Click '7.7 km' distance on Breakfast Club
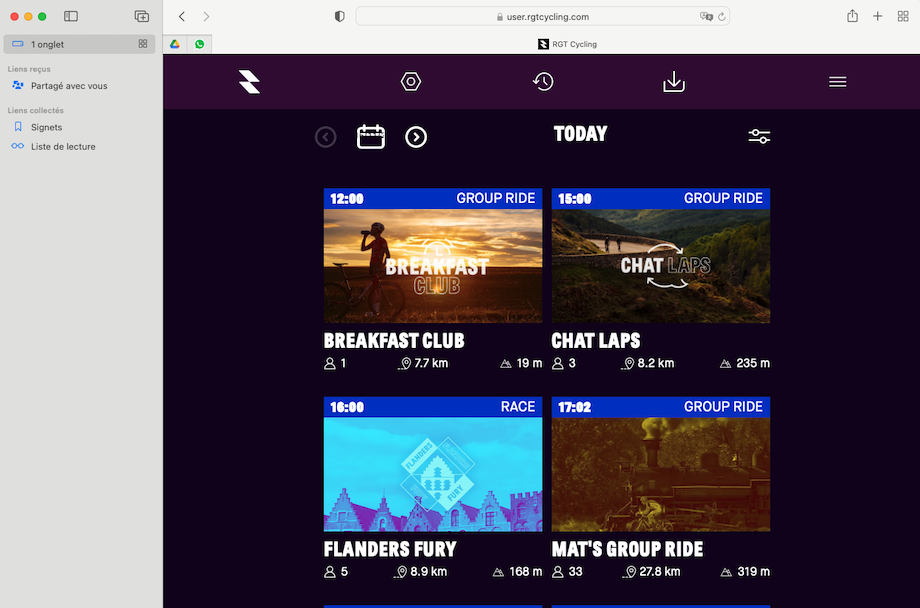920x608 pixels. pos(431,363)
